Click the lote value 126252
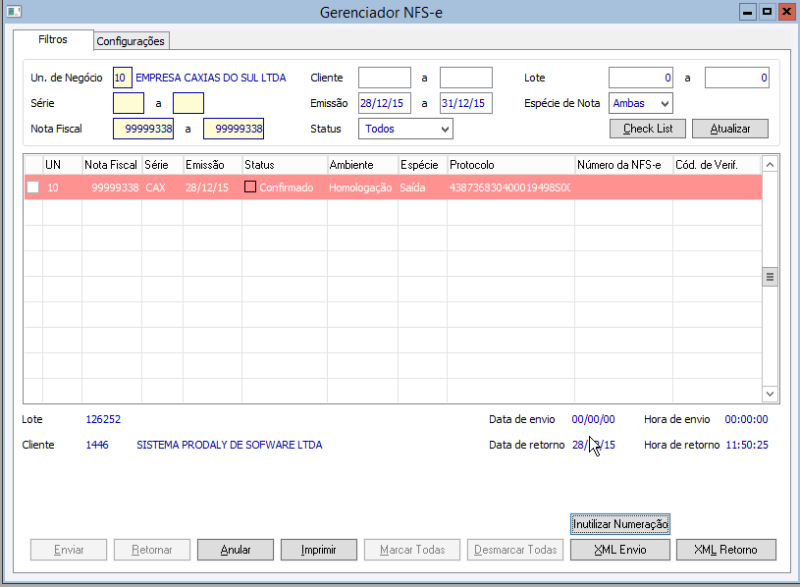Screen dimensions: 800x587 tap(103, 419)
